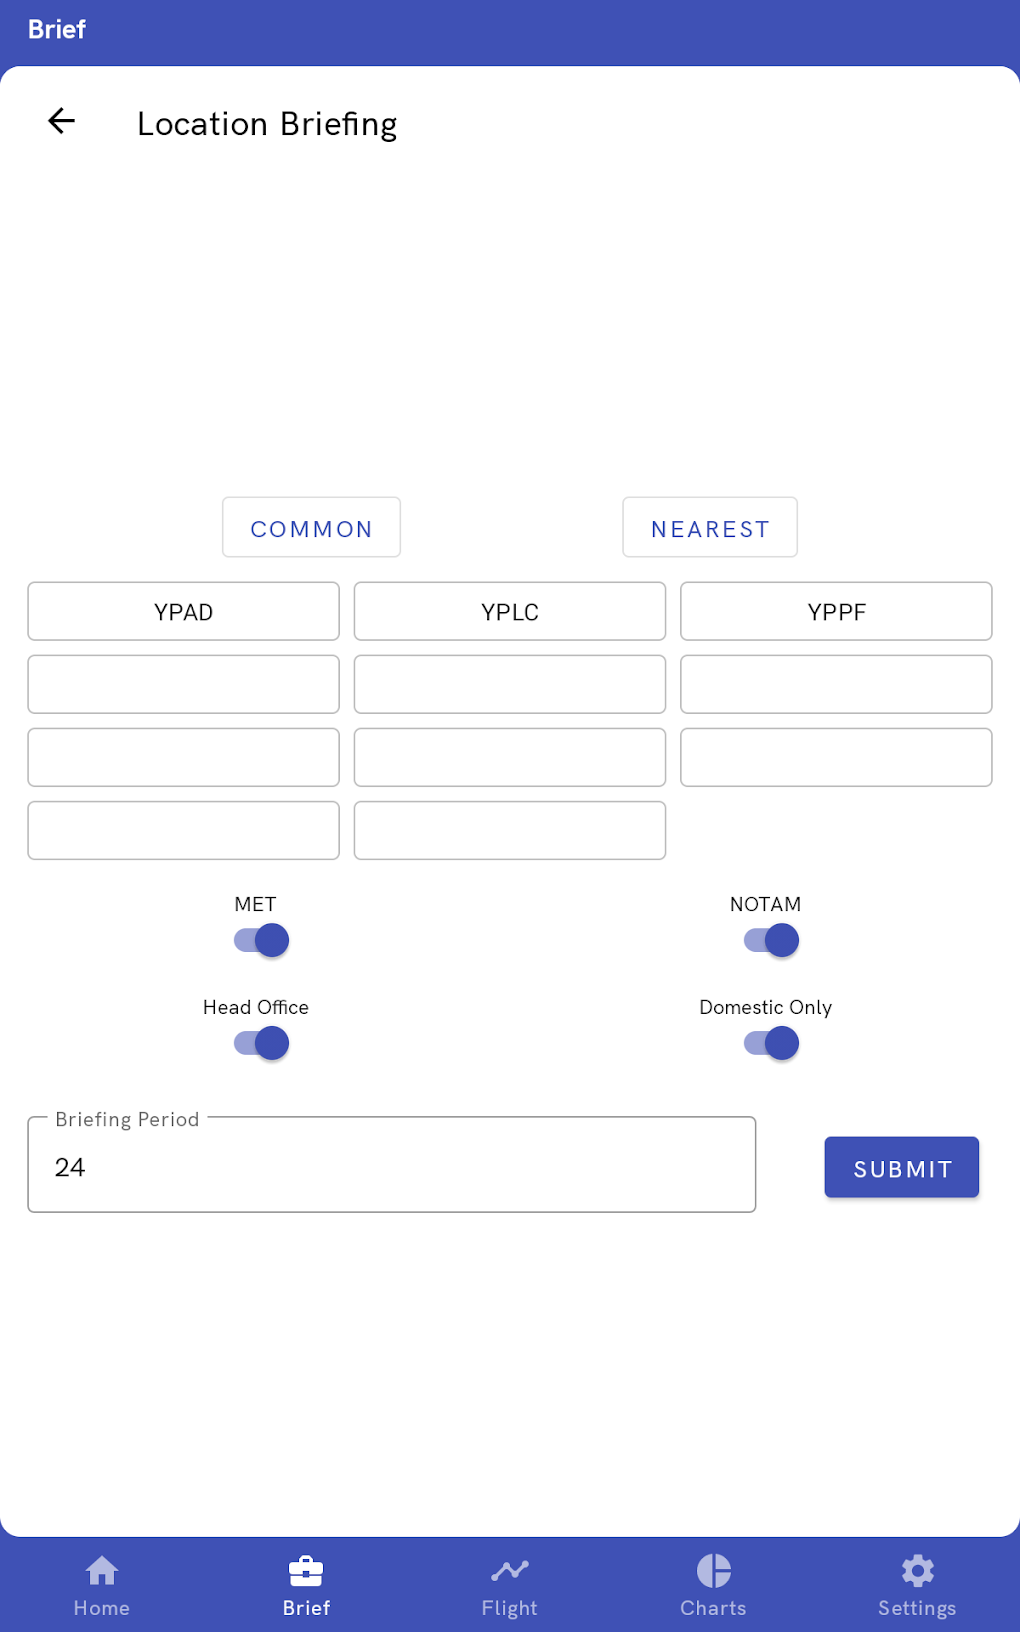Open the Flight graph icon
This screenshot has width=1020, height=1632.
click(510, 1571)
